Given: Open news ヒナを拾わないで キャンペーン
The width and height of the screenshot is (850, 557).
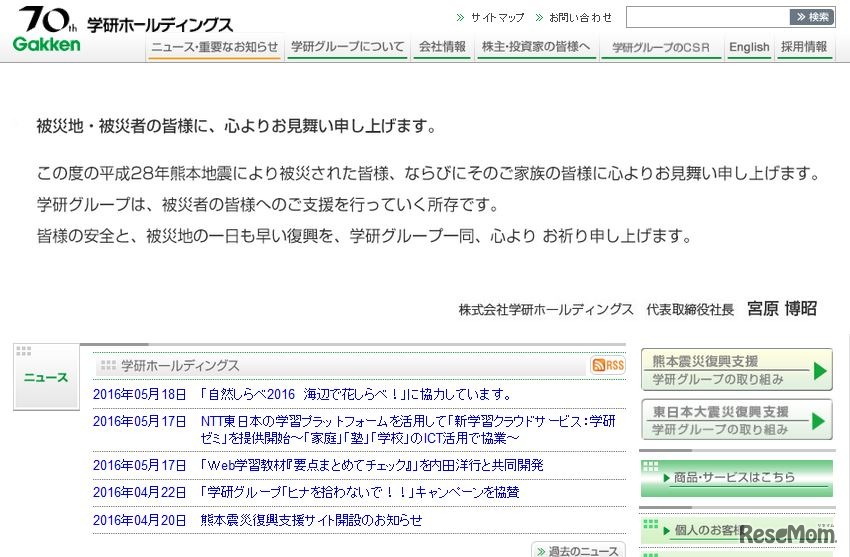Looking at the screenshot, I should (360, 493).
